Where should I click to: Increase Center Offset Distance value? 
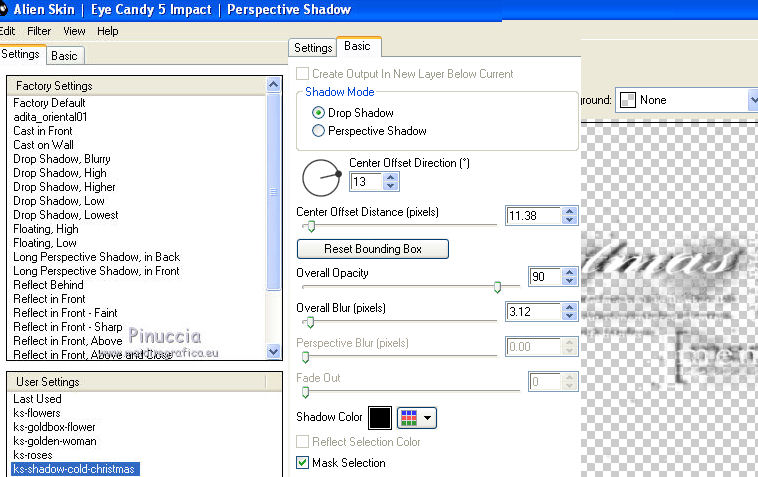pyautogui.click(x=569, y=211)
